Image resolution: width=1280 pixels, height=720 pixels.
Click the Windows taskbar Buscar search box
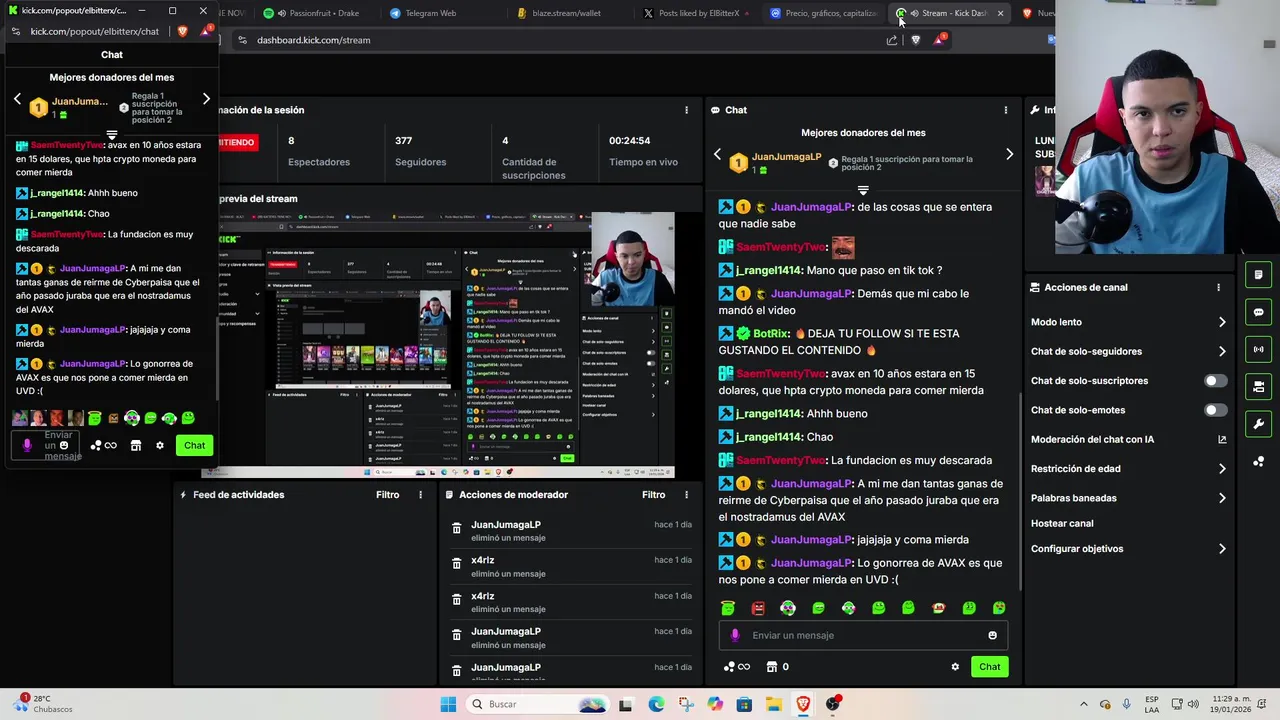coord(536,704)
